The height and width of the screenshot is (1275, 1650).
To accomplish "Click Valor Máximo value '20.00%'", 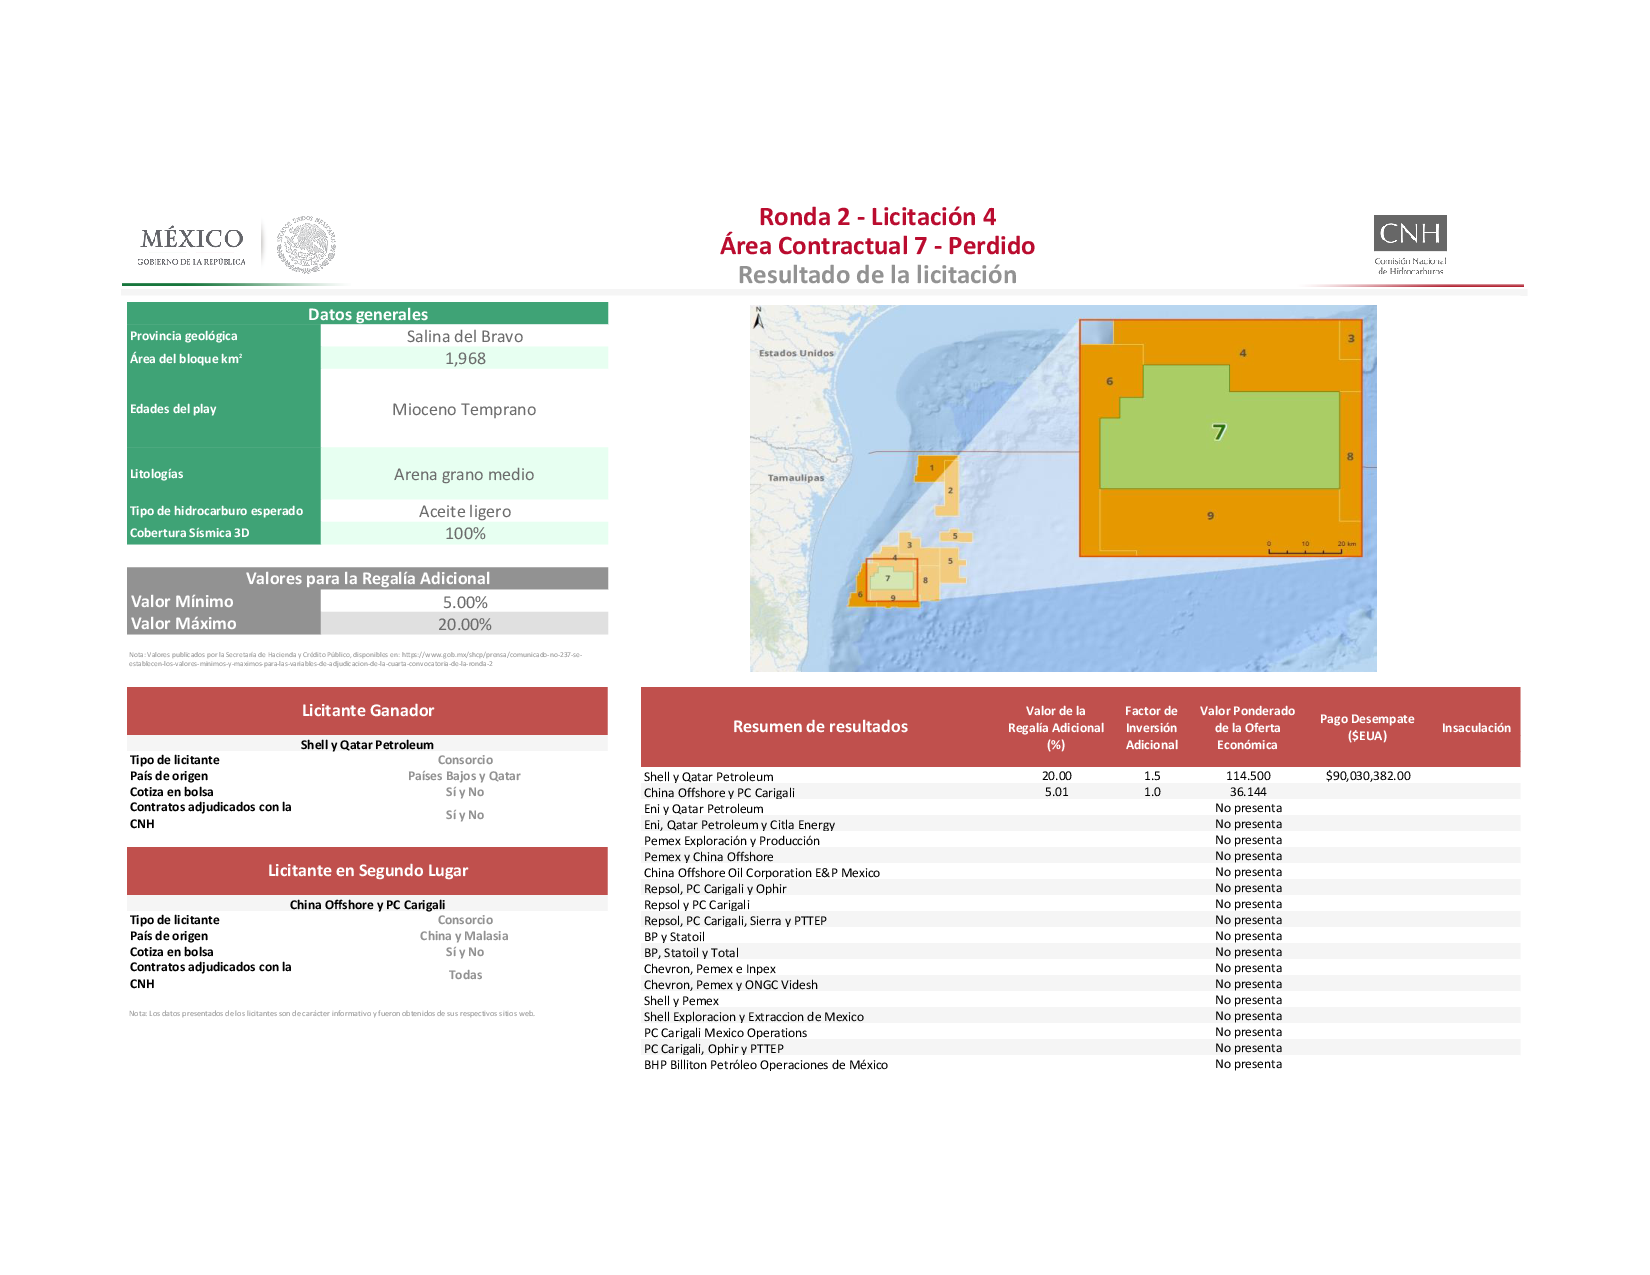I will [x=465, y=625].
